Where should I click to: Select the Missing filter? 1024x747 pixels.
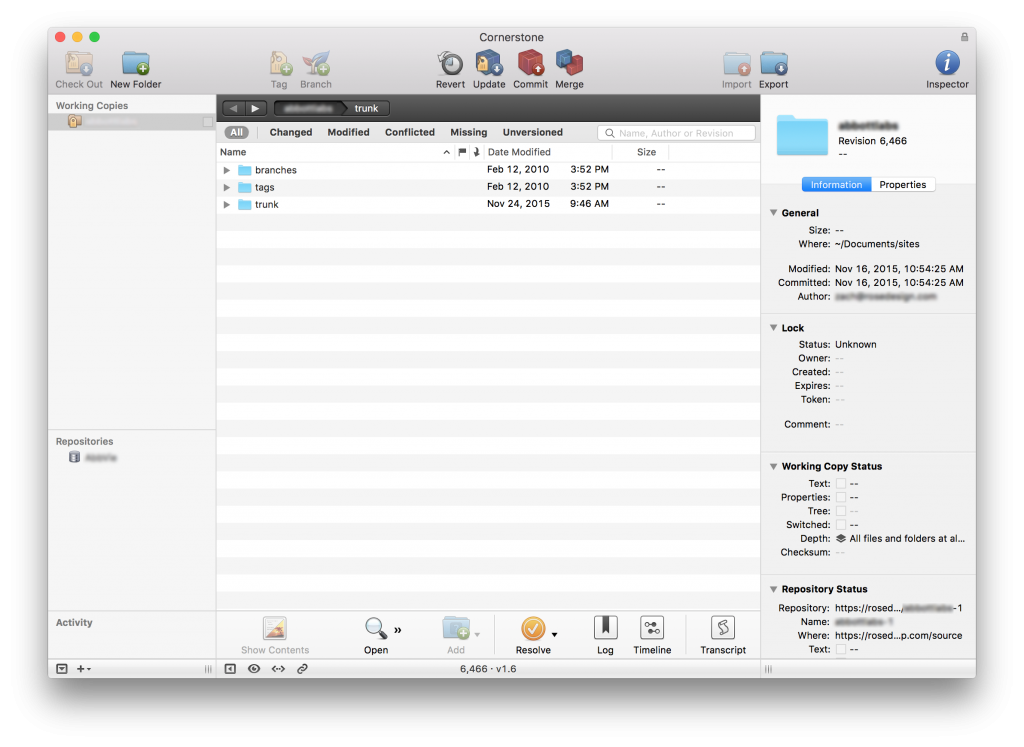point(468,133)
